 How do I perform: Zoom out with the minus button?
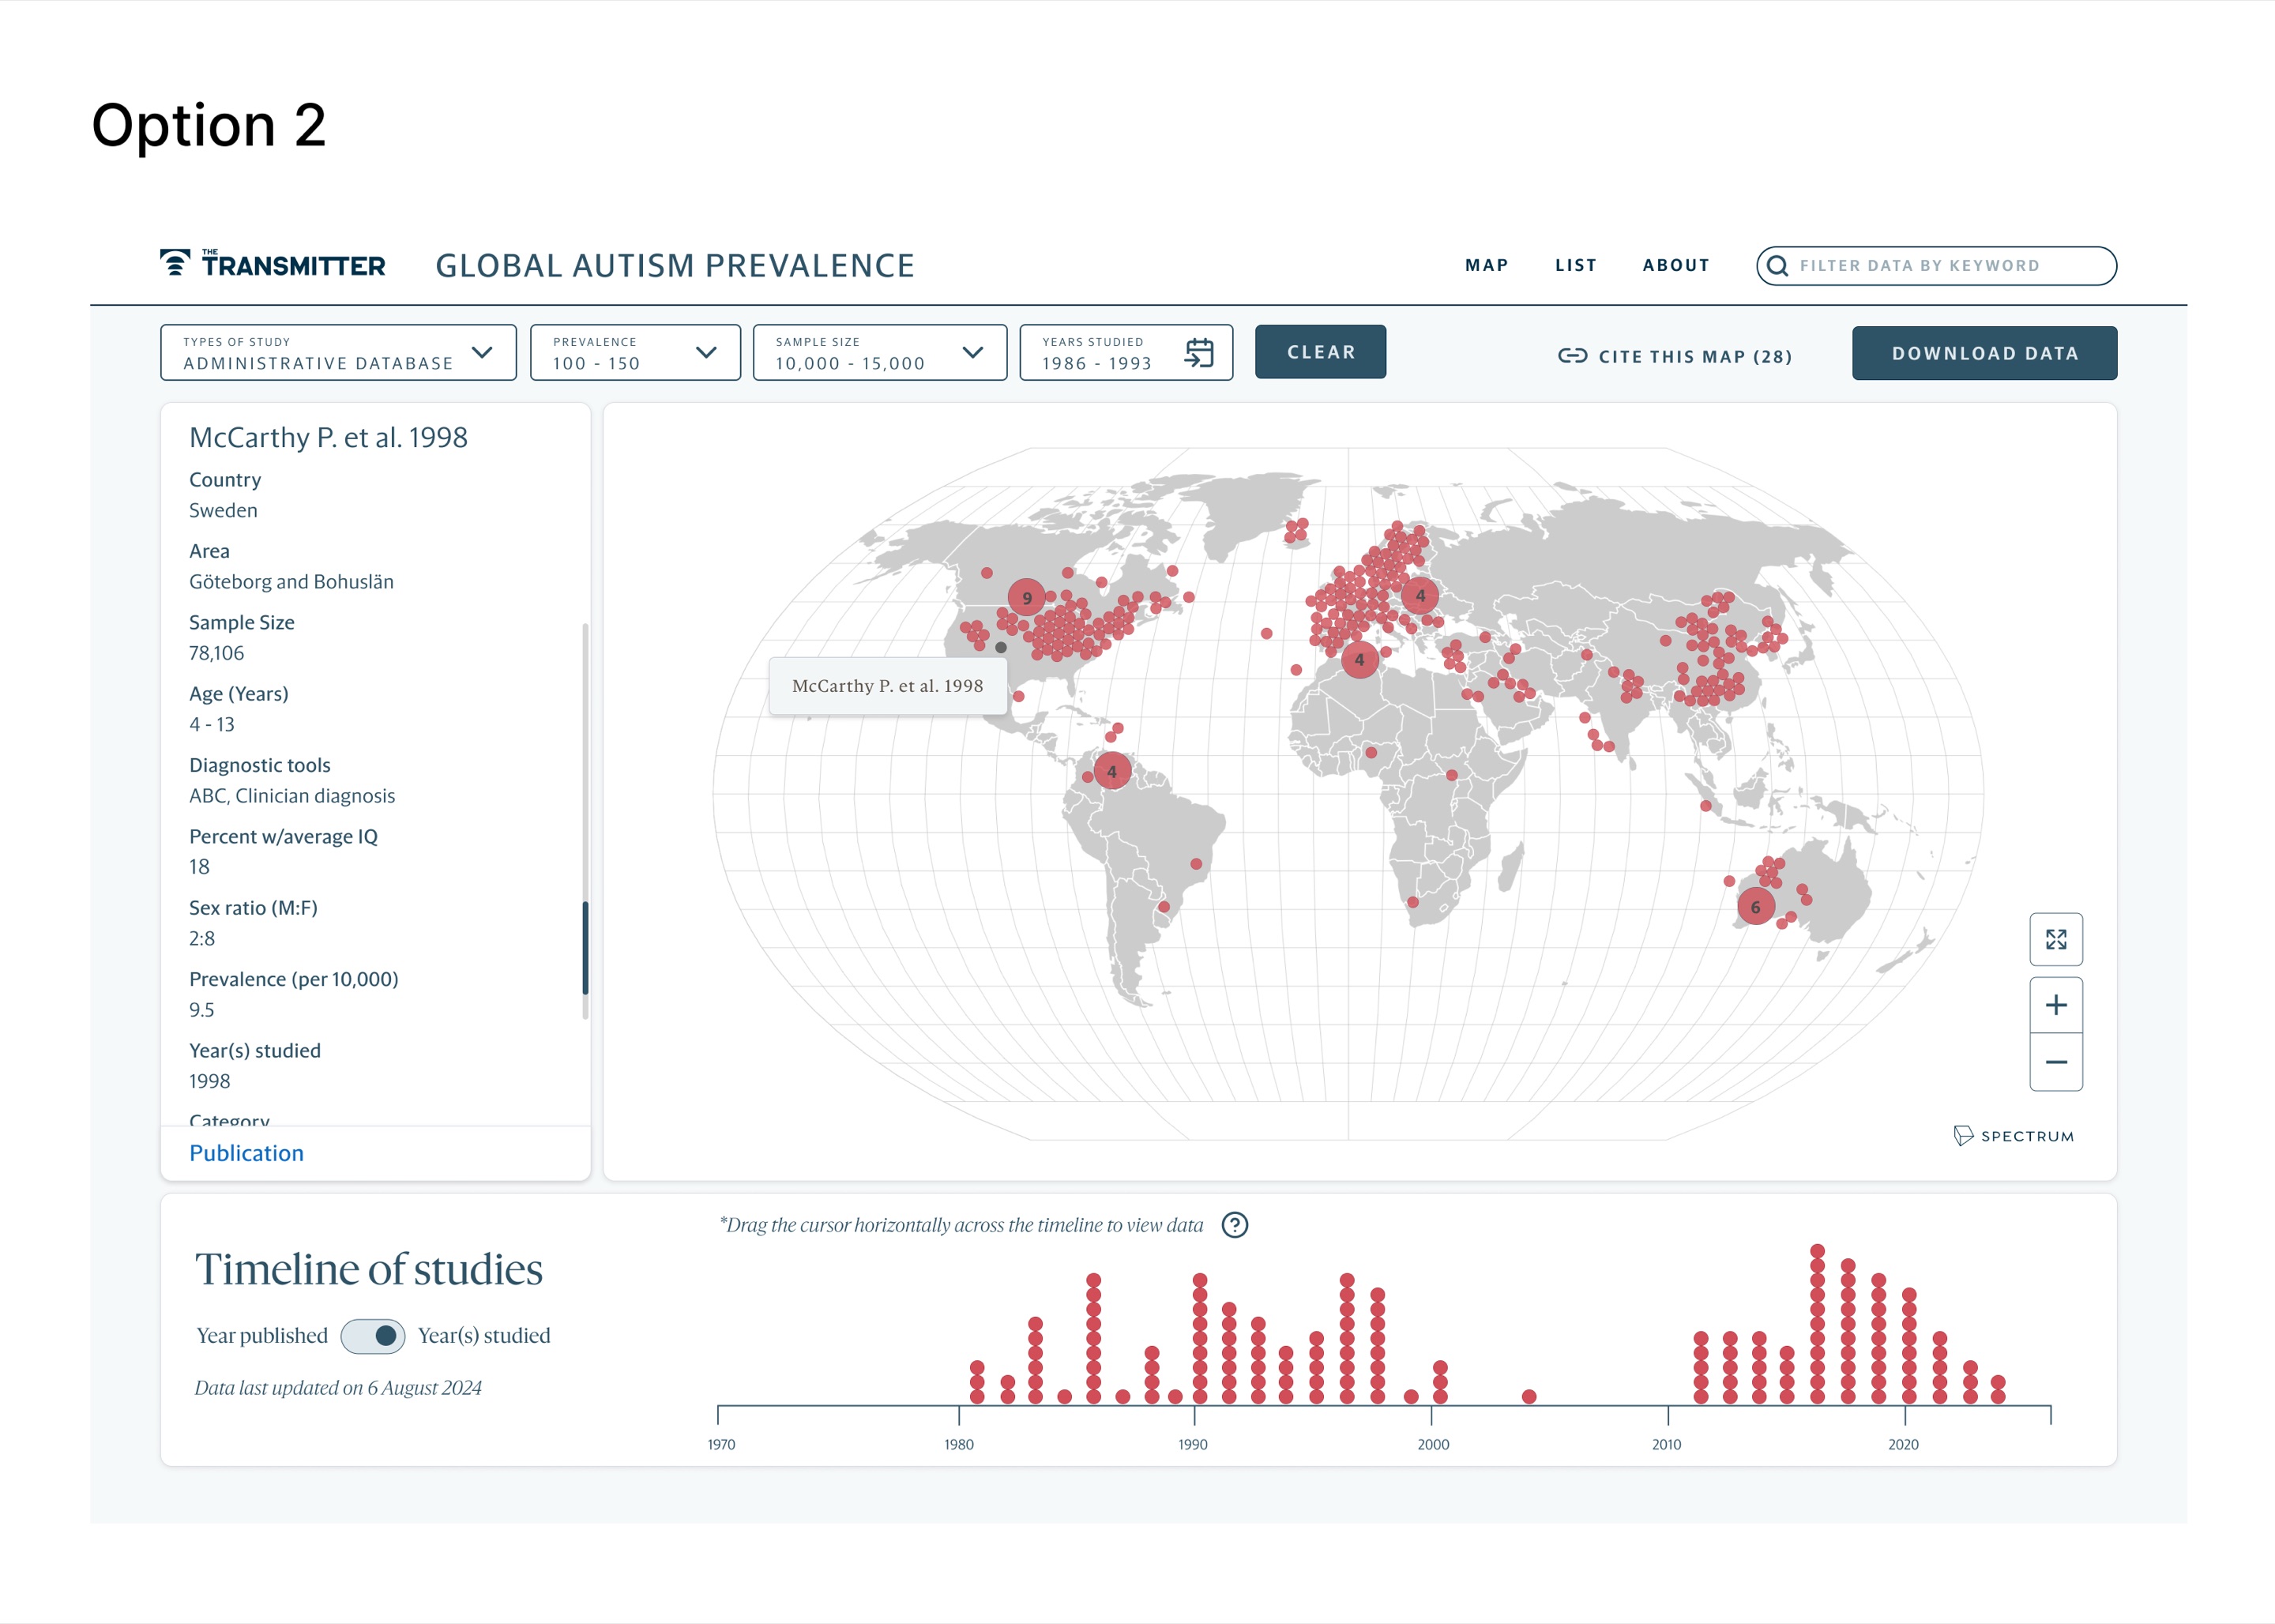[x=2056, y=1062]
